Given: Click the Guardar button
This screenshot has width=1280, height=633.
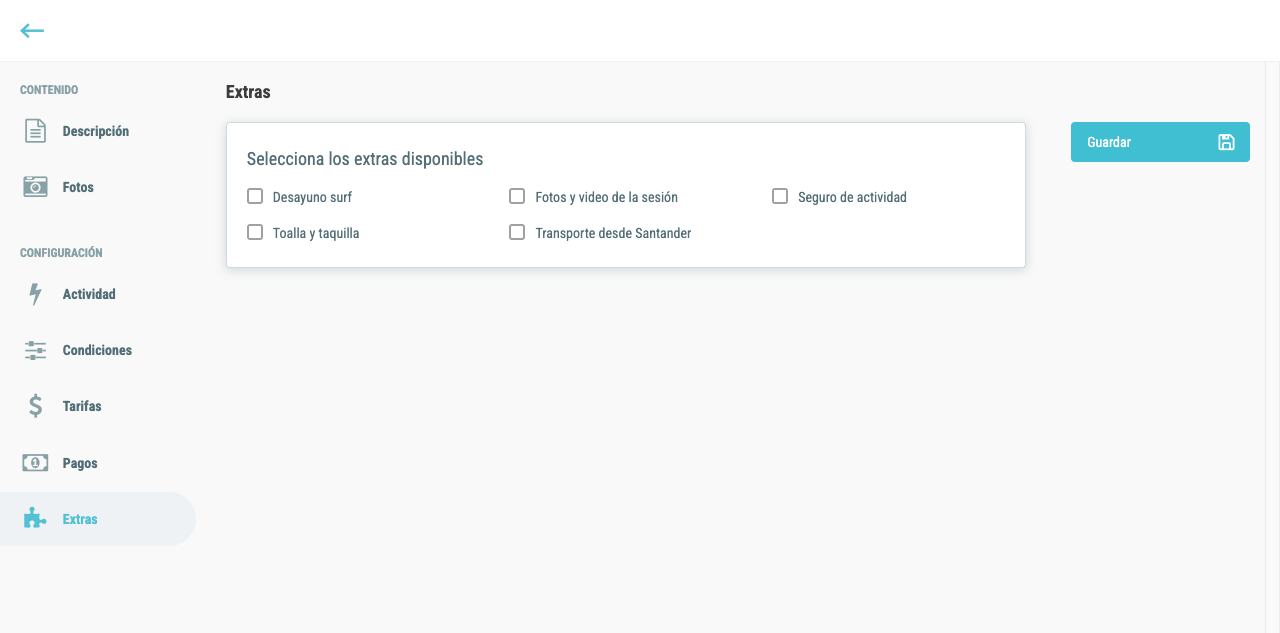Looking at the screenshot, I should click(1160, 142).
